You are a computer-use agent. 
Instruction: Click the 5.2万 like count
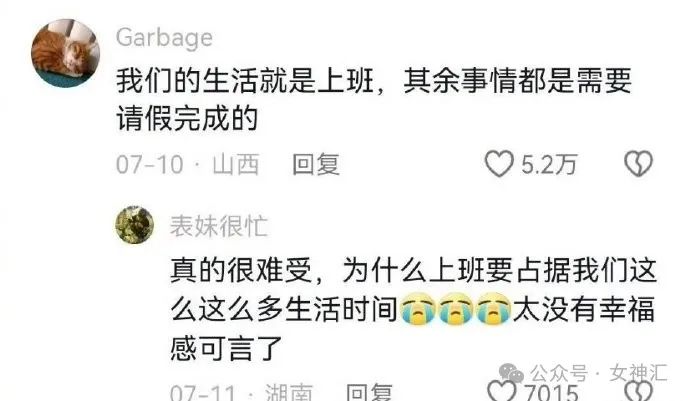tap(549, 165)
